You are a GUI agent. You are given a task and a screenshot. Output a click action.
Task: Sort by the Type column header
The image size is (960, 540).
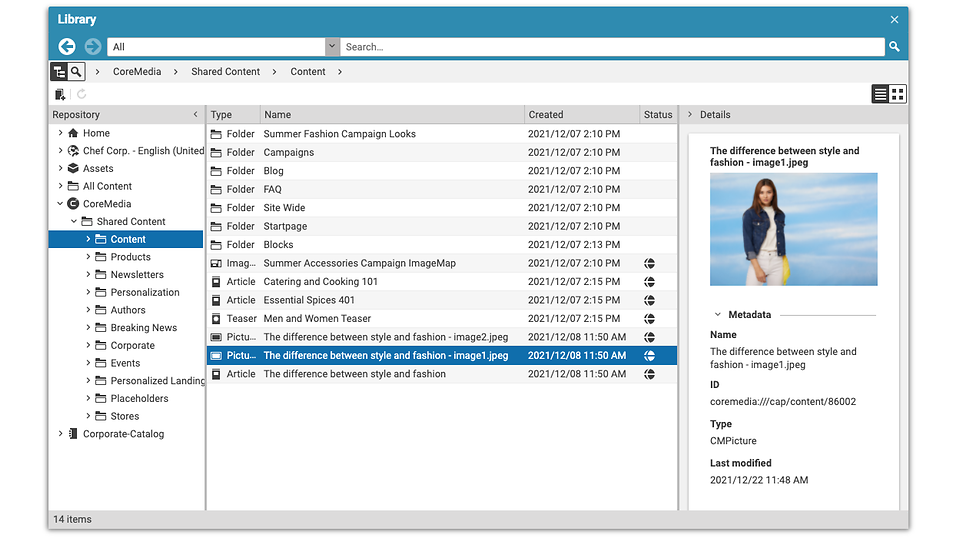(x=233, y=114)
